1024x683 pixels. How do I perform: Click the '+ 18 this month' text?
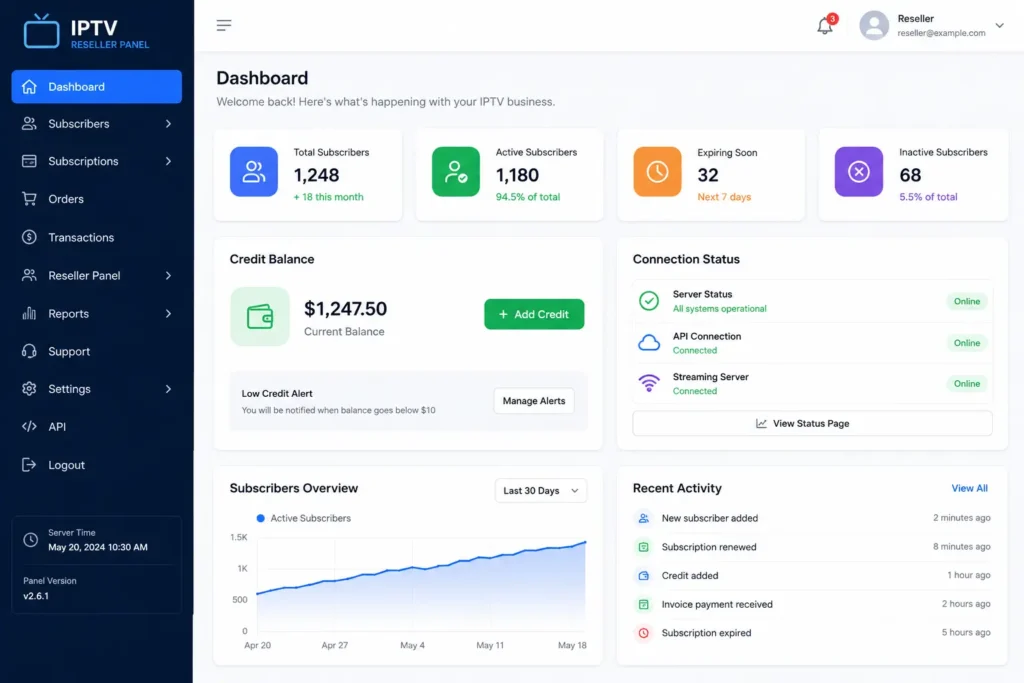coord(328,197)
